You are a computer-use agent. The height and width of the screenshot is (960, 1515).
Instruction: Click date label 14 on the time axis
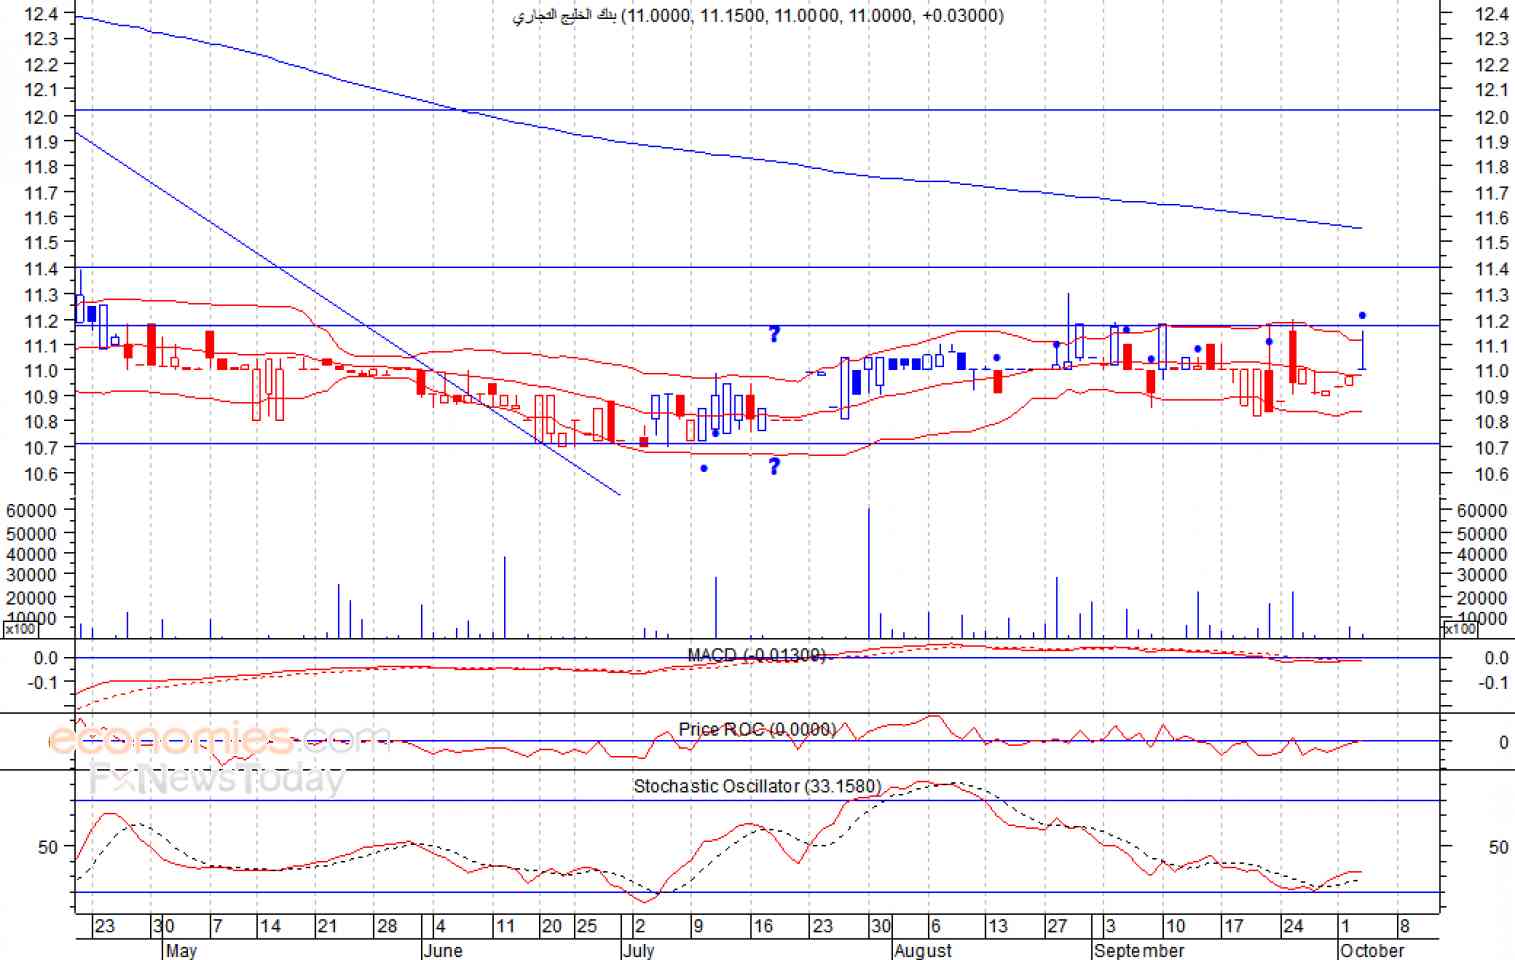tap(270, 926)
